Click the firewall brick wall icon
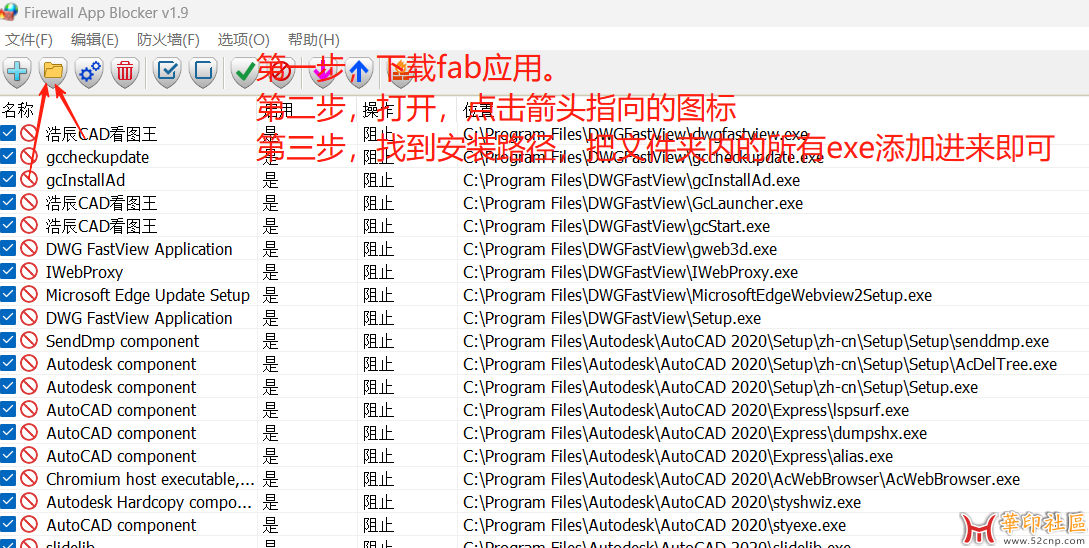Screen dimensions: 1089x548 (x=400, y=71)
